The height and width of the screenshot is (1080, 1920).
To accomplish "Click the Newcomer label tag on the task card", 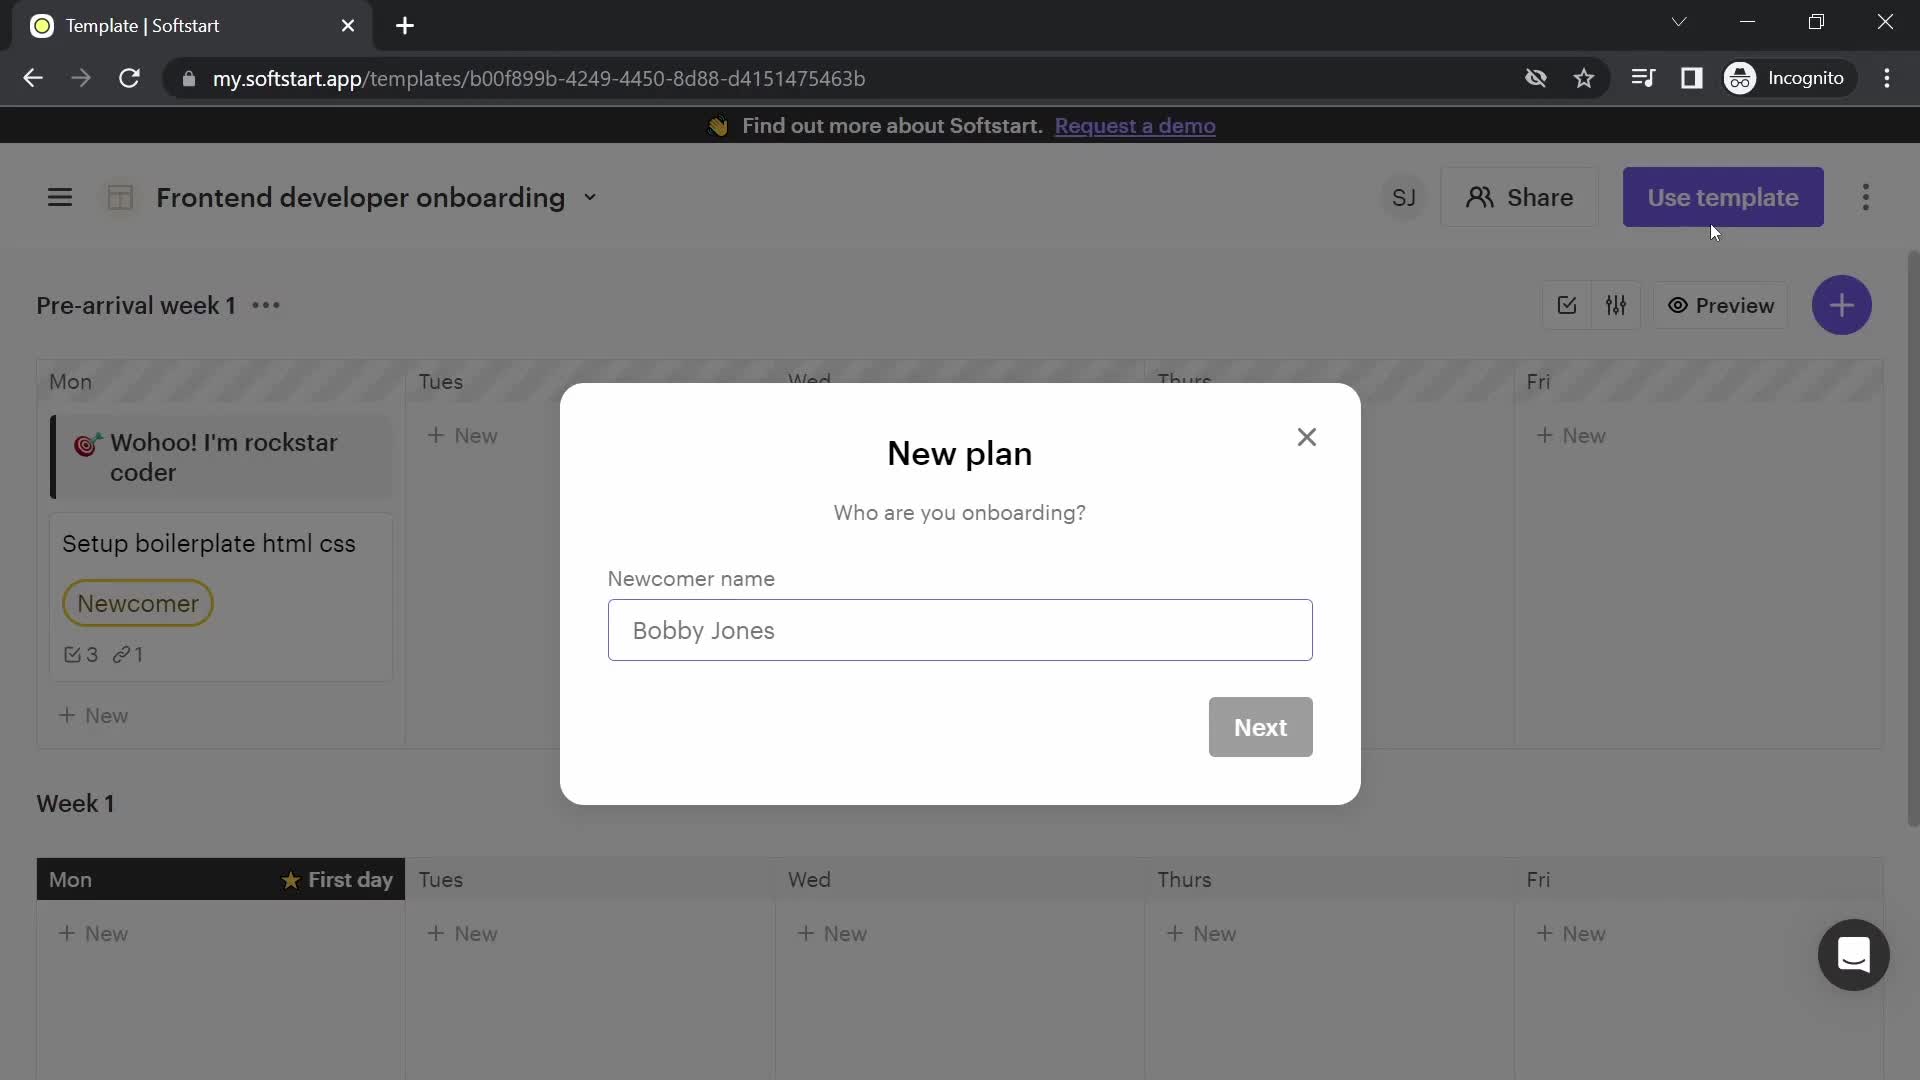I will click(138, 604).
